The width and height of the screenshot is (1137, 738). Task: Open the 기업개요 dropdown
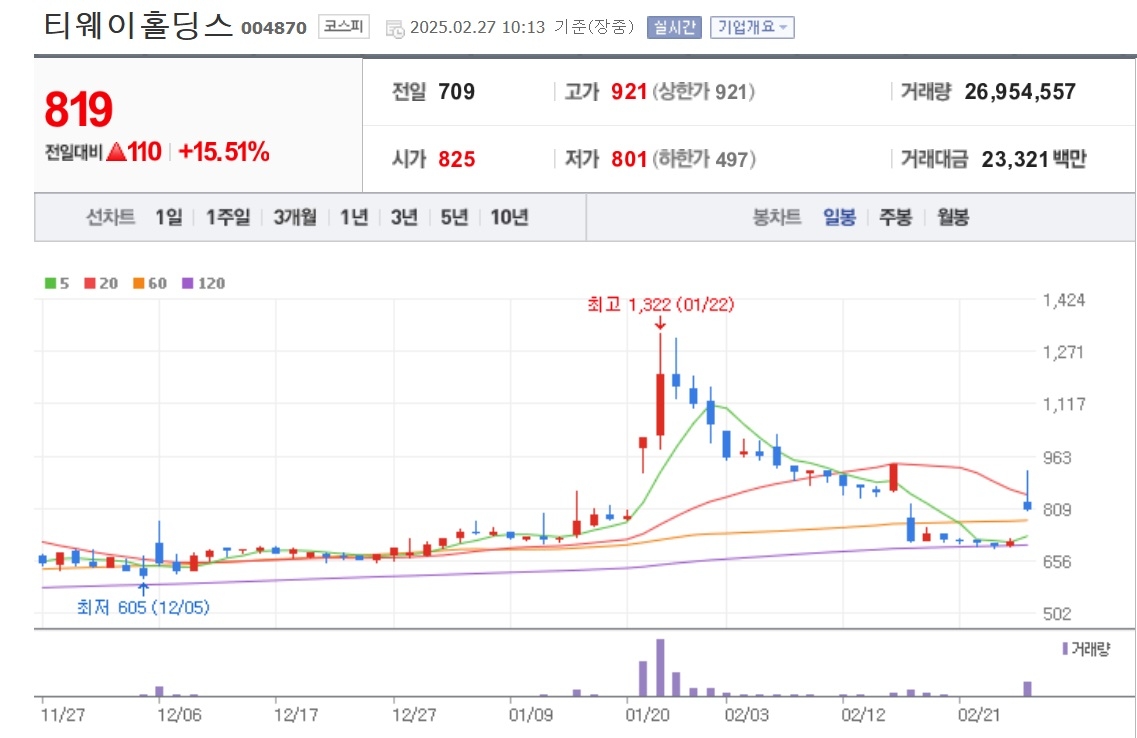(752, 28)
